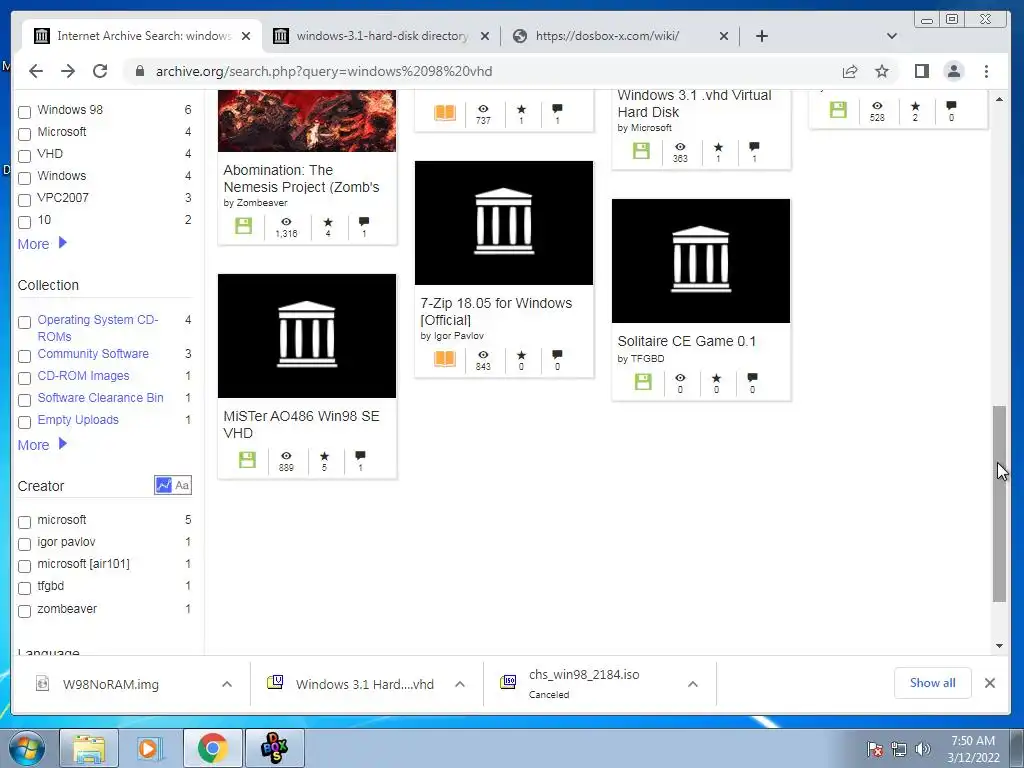The height and width of the screenshot is (768, 1024).
Task: Click the search tabs chevron in title bar
Action: (x=891, y=36)
